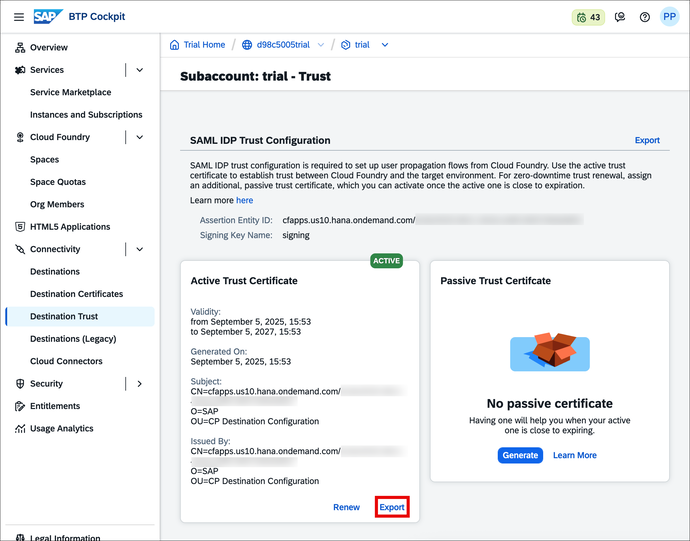Click the ACTIVE status badge

[386, 261]
